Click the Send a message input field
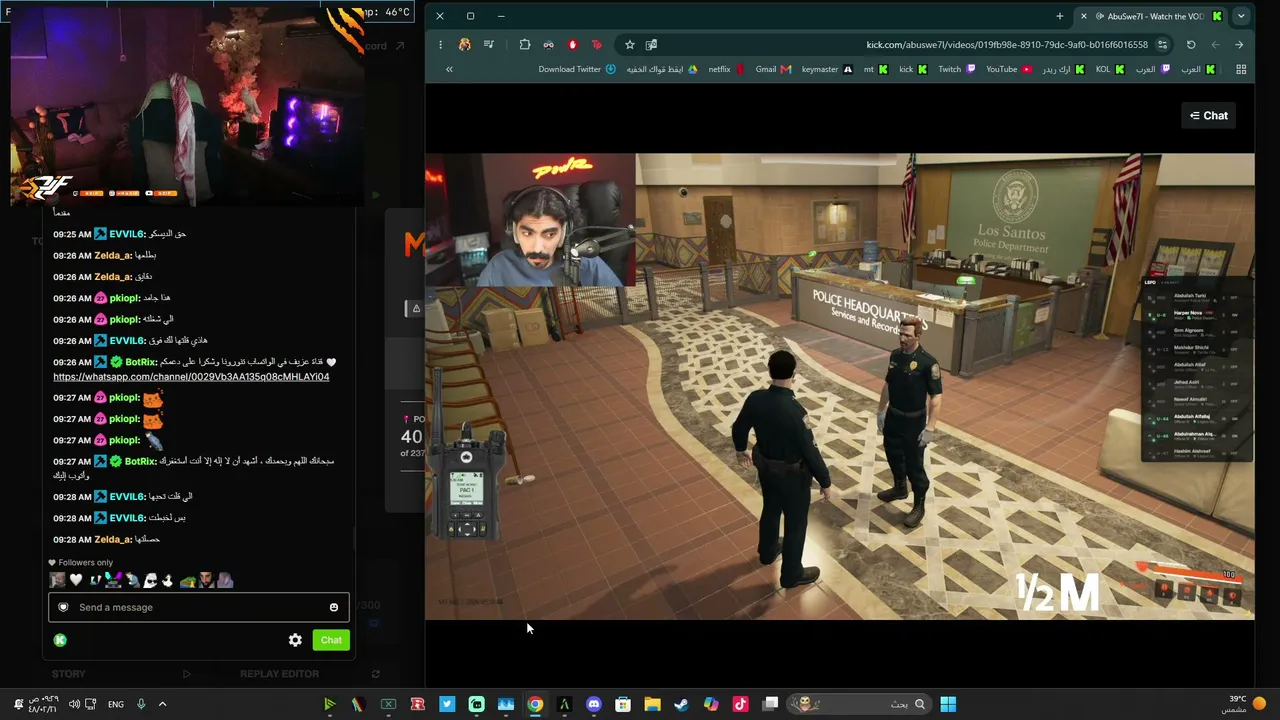1280x720 pixels. (x=198, y=607)
